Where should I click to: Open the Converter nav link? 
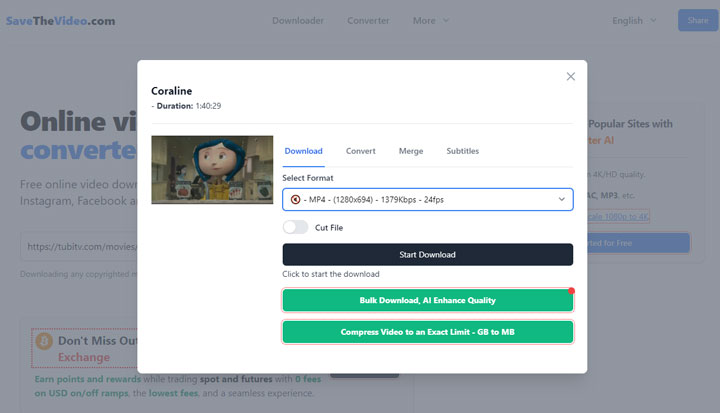pyautogui.click(x=368, y=21)
